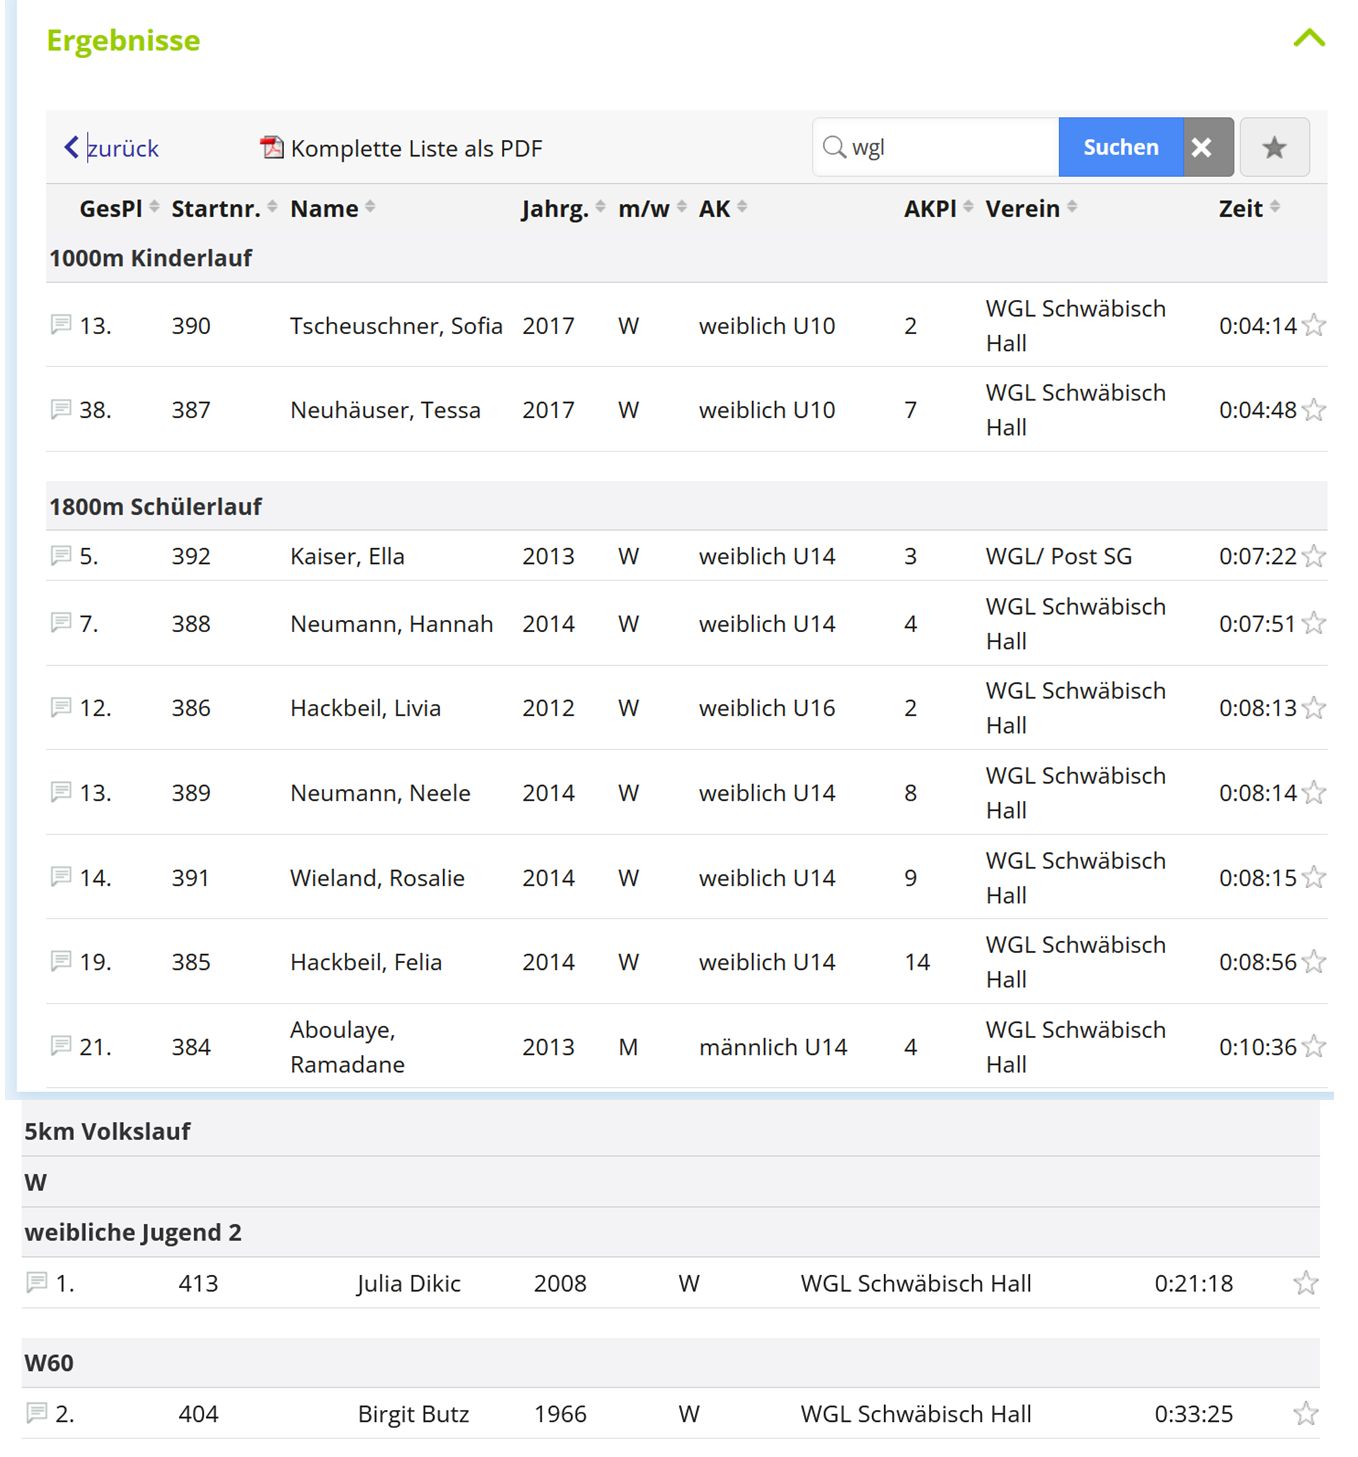Collapse the Ergebnisse section with the chevron
This screenshot has height=1457, width=1358.
(1308, 39)
